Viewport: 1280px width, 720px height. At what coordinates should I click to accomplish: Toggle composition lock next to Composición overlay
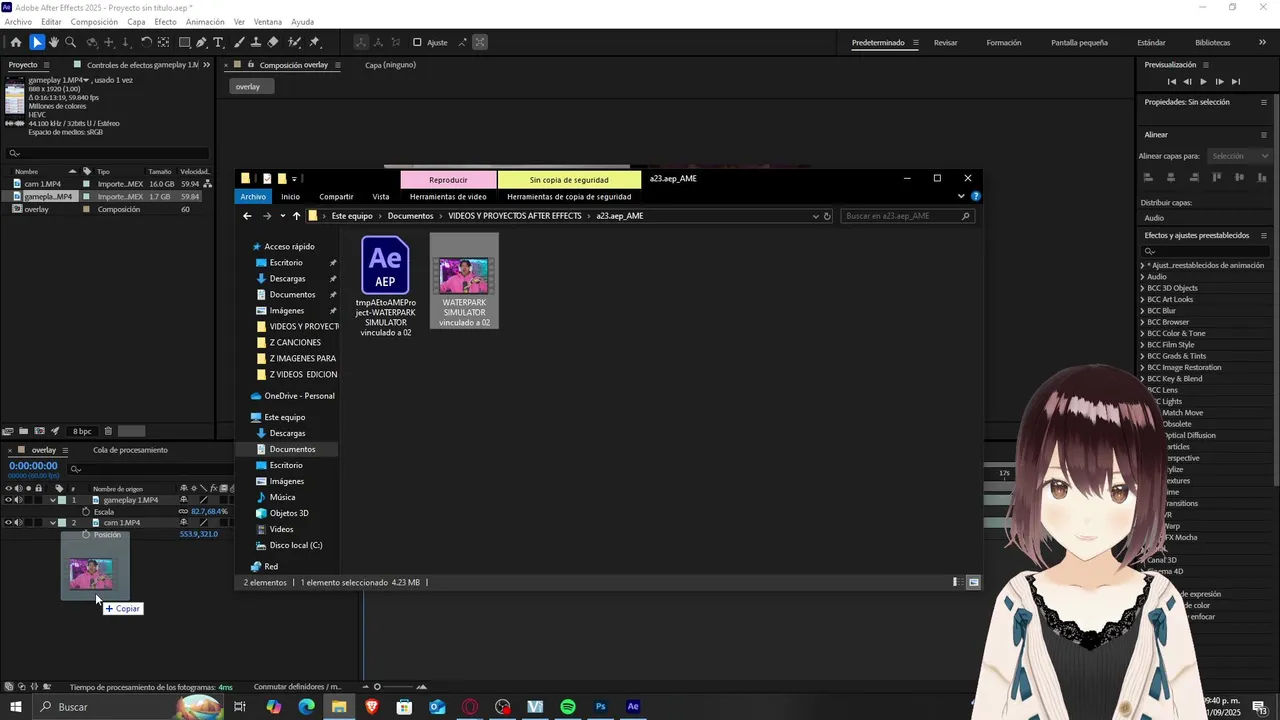pos(252,65)
